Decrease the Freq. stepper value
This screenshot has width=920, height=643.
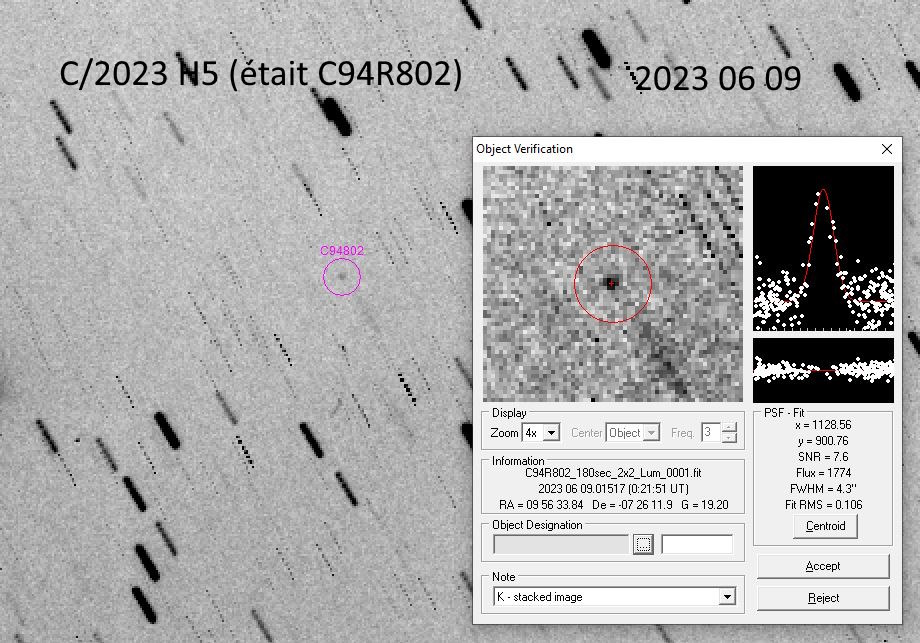729,438
